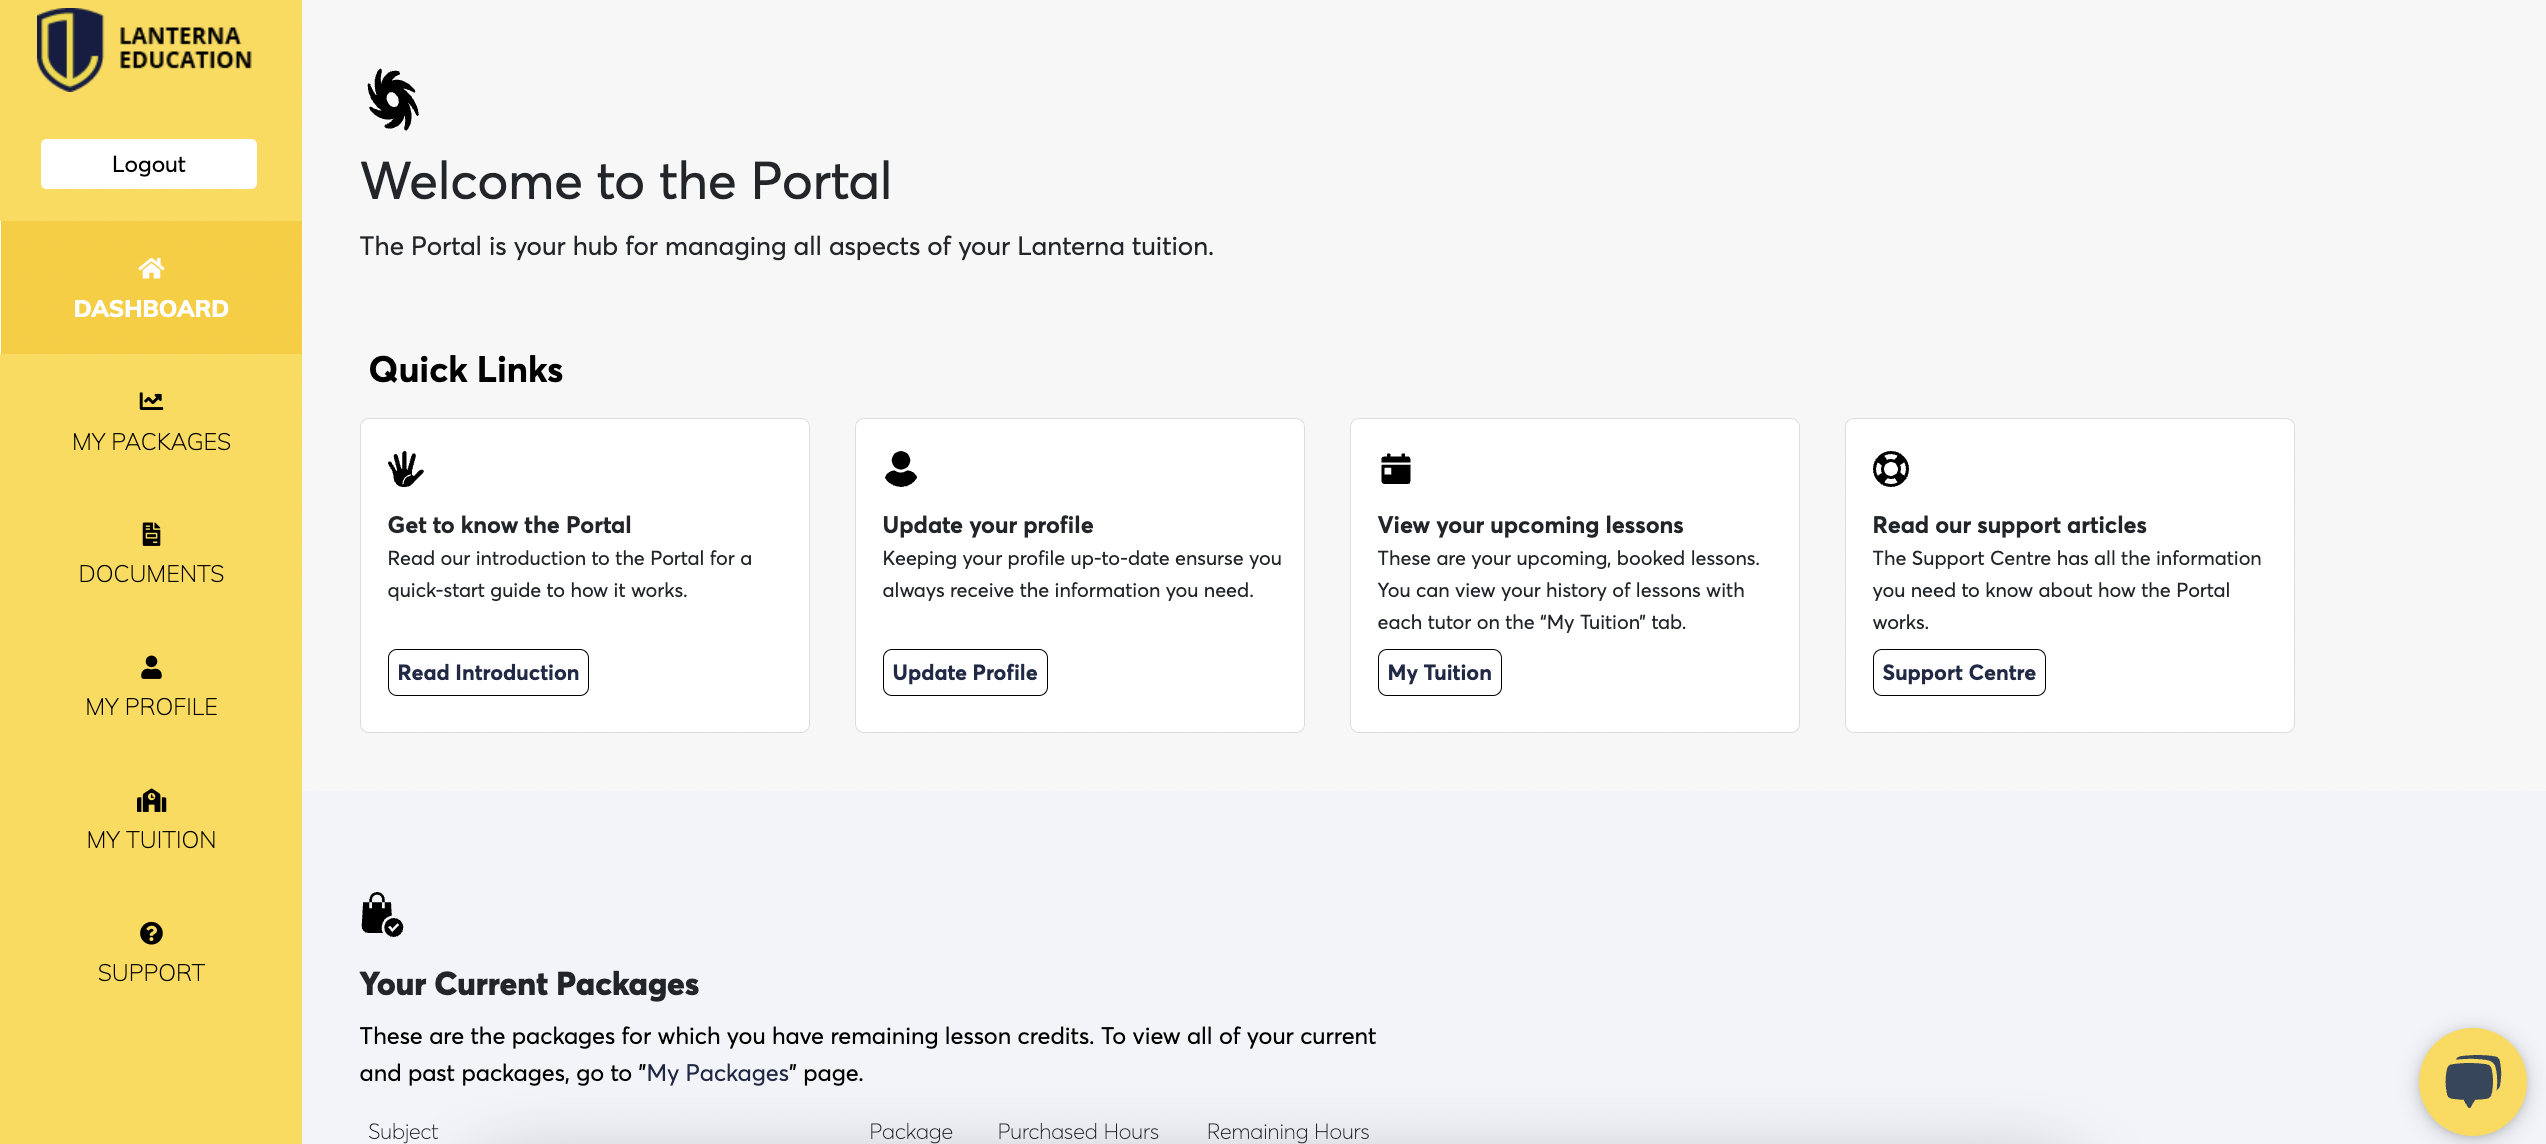The image size is (2546, 1144).
Task: Open the Support Centre button
Action: [x=1958, y=672]
